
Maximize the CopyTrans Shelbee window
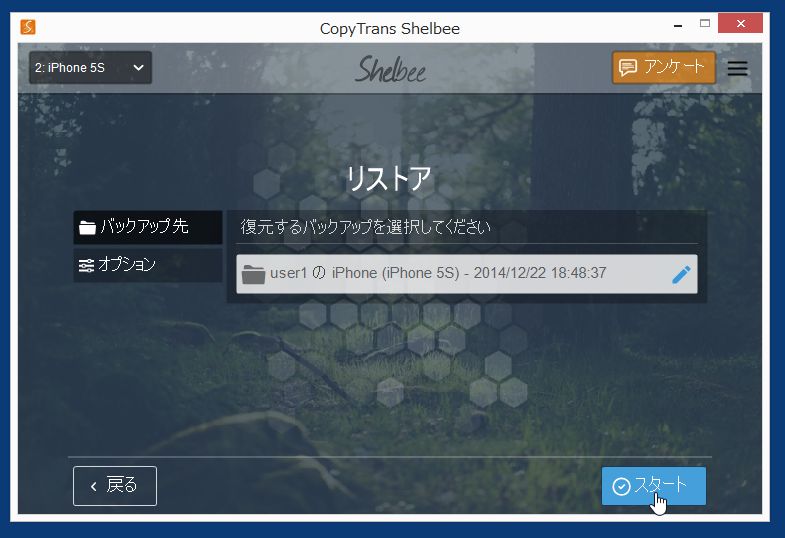(x=705, y=23)
